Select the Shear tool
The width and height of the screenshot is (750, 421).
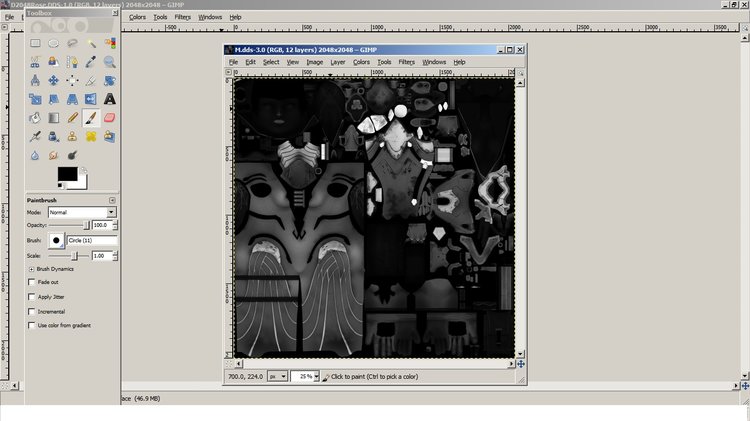(x=54, y=99)
